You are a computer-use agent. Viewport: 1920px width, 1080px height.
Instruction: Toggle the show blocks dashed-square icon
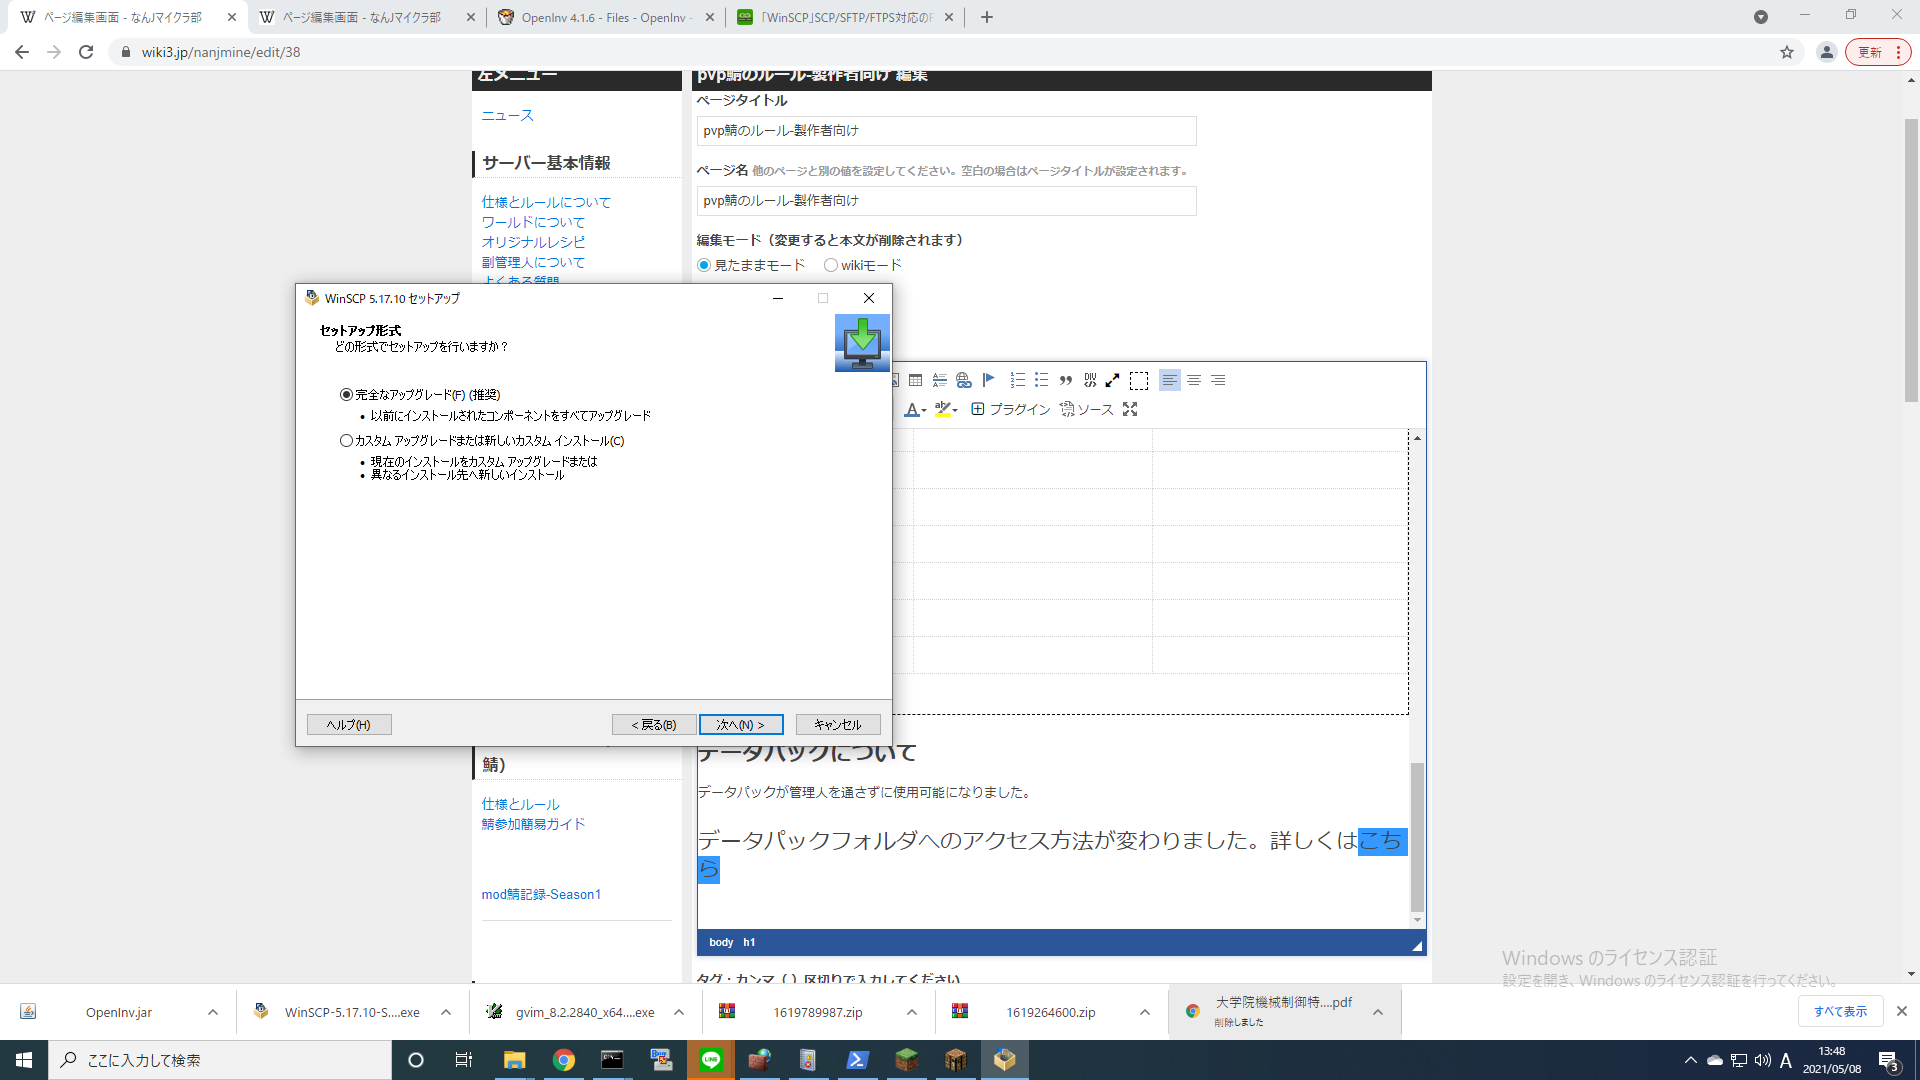[1138, 380]
